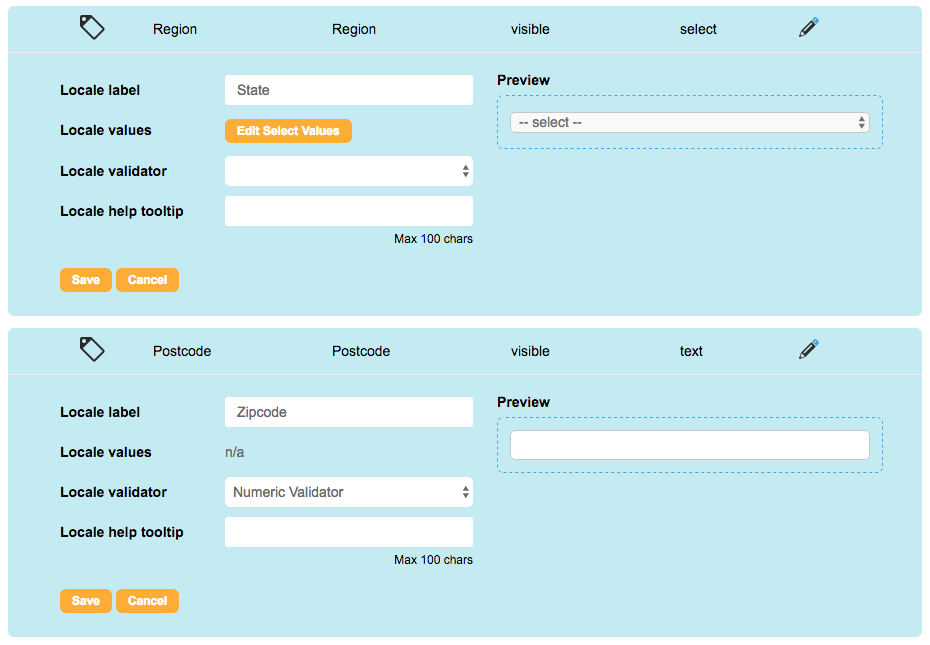Click the 'visible' status in Region row
This screenshot has height=645, width=930.
[x=530, y=29]
